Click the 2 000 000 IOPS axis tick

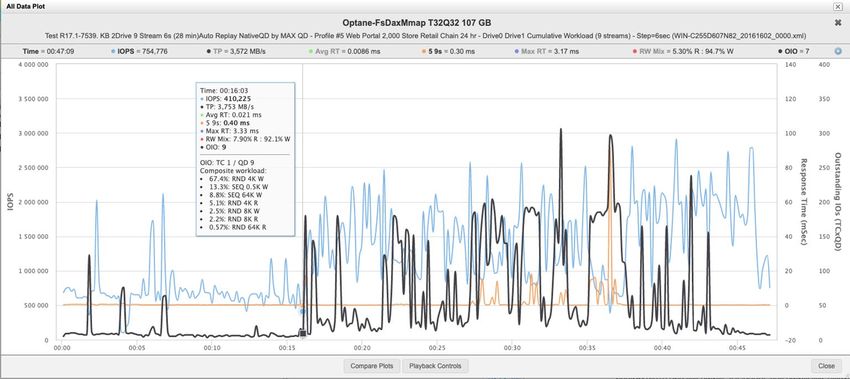click(x=34, y=202)
